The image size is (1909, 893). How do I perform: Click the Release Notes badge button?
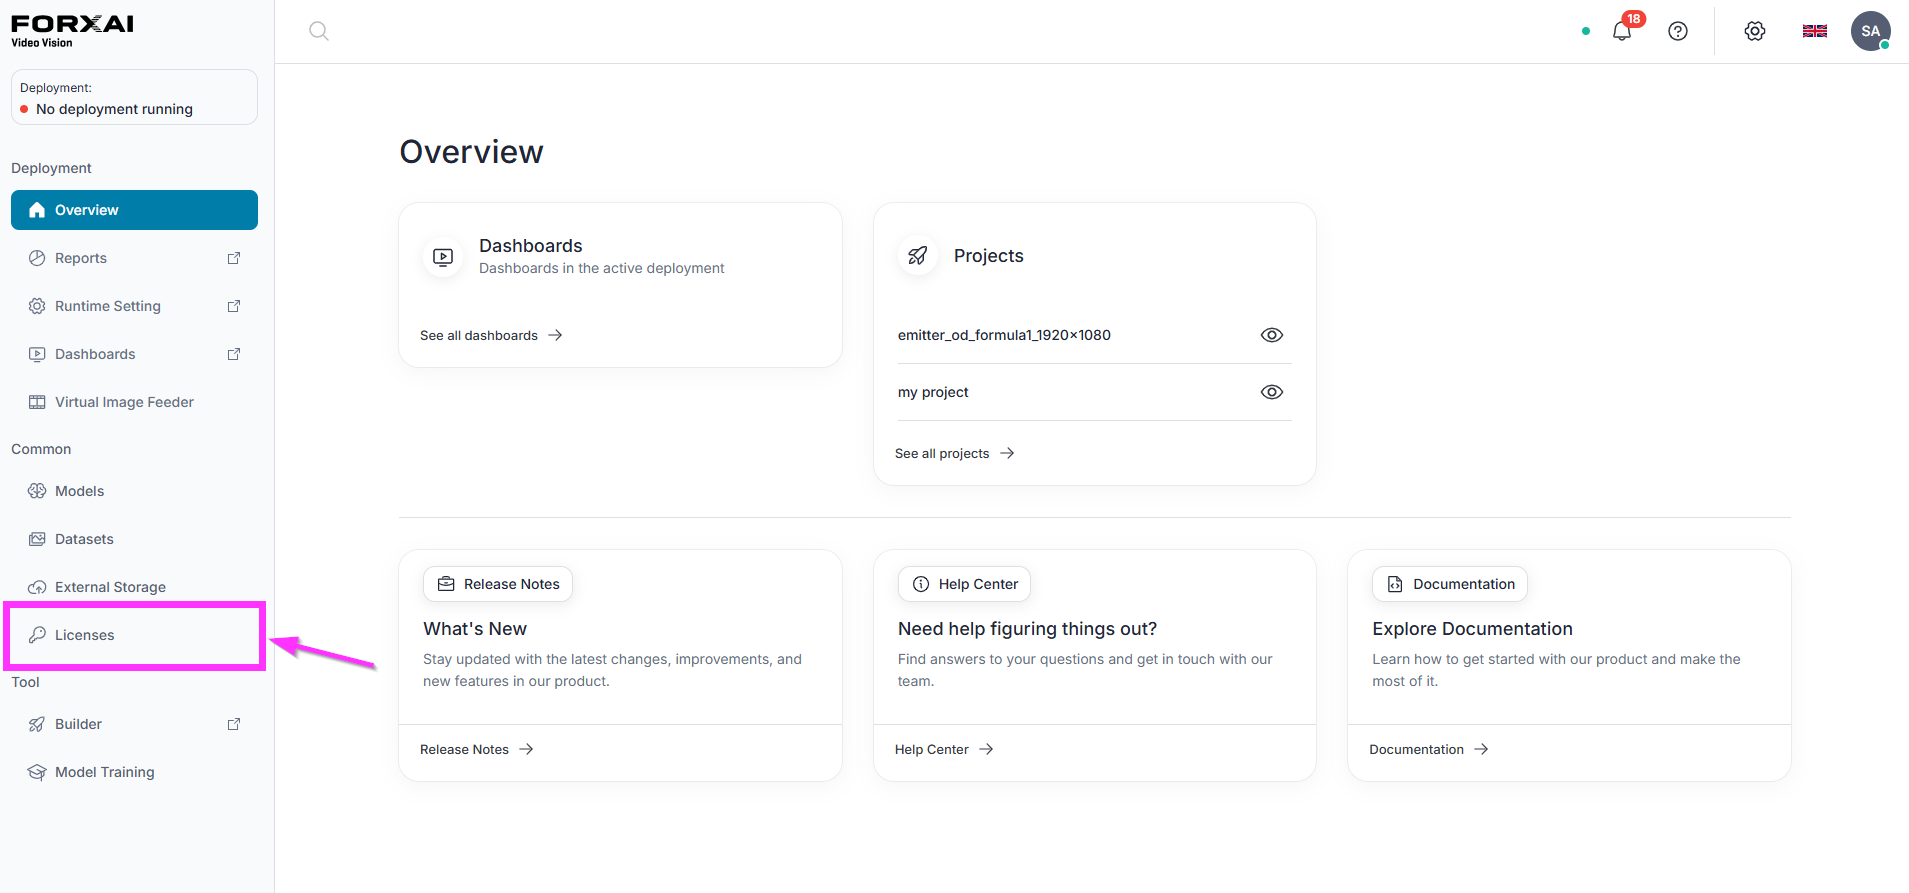498,584
